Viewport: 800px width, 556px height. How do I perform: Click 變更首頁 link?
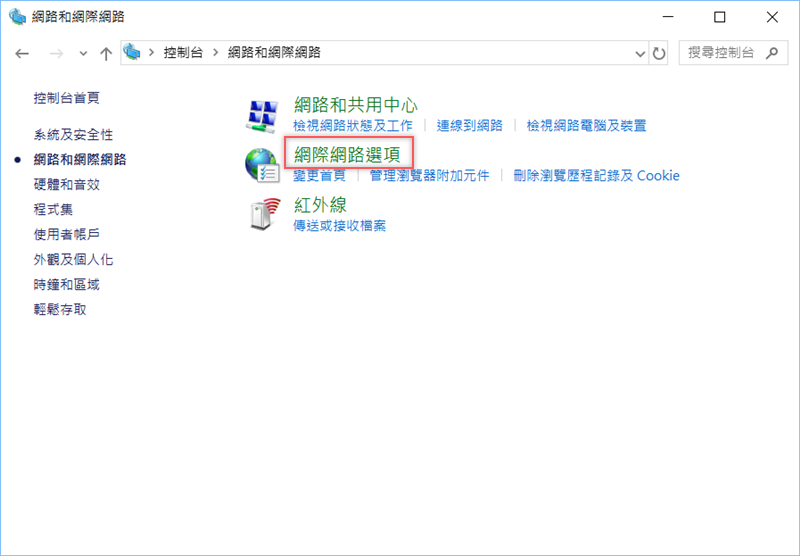(x=319, y=175)
